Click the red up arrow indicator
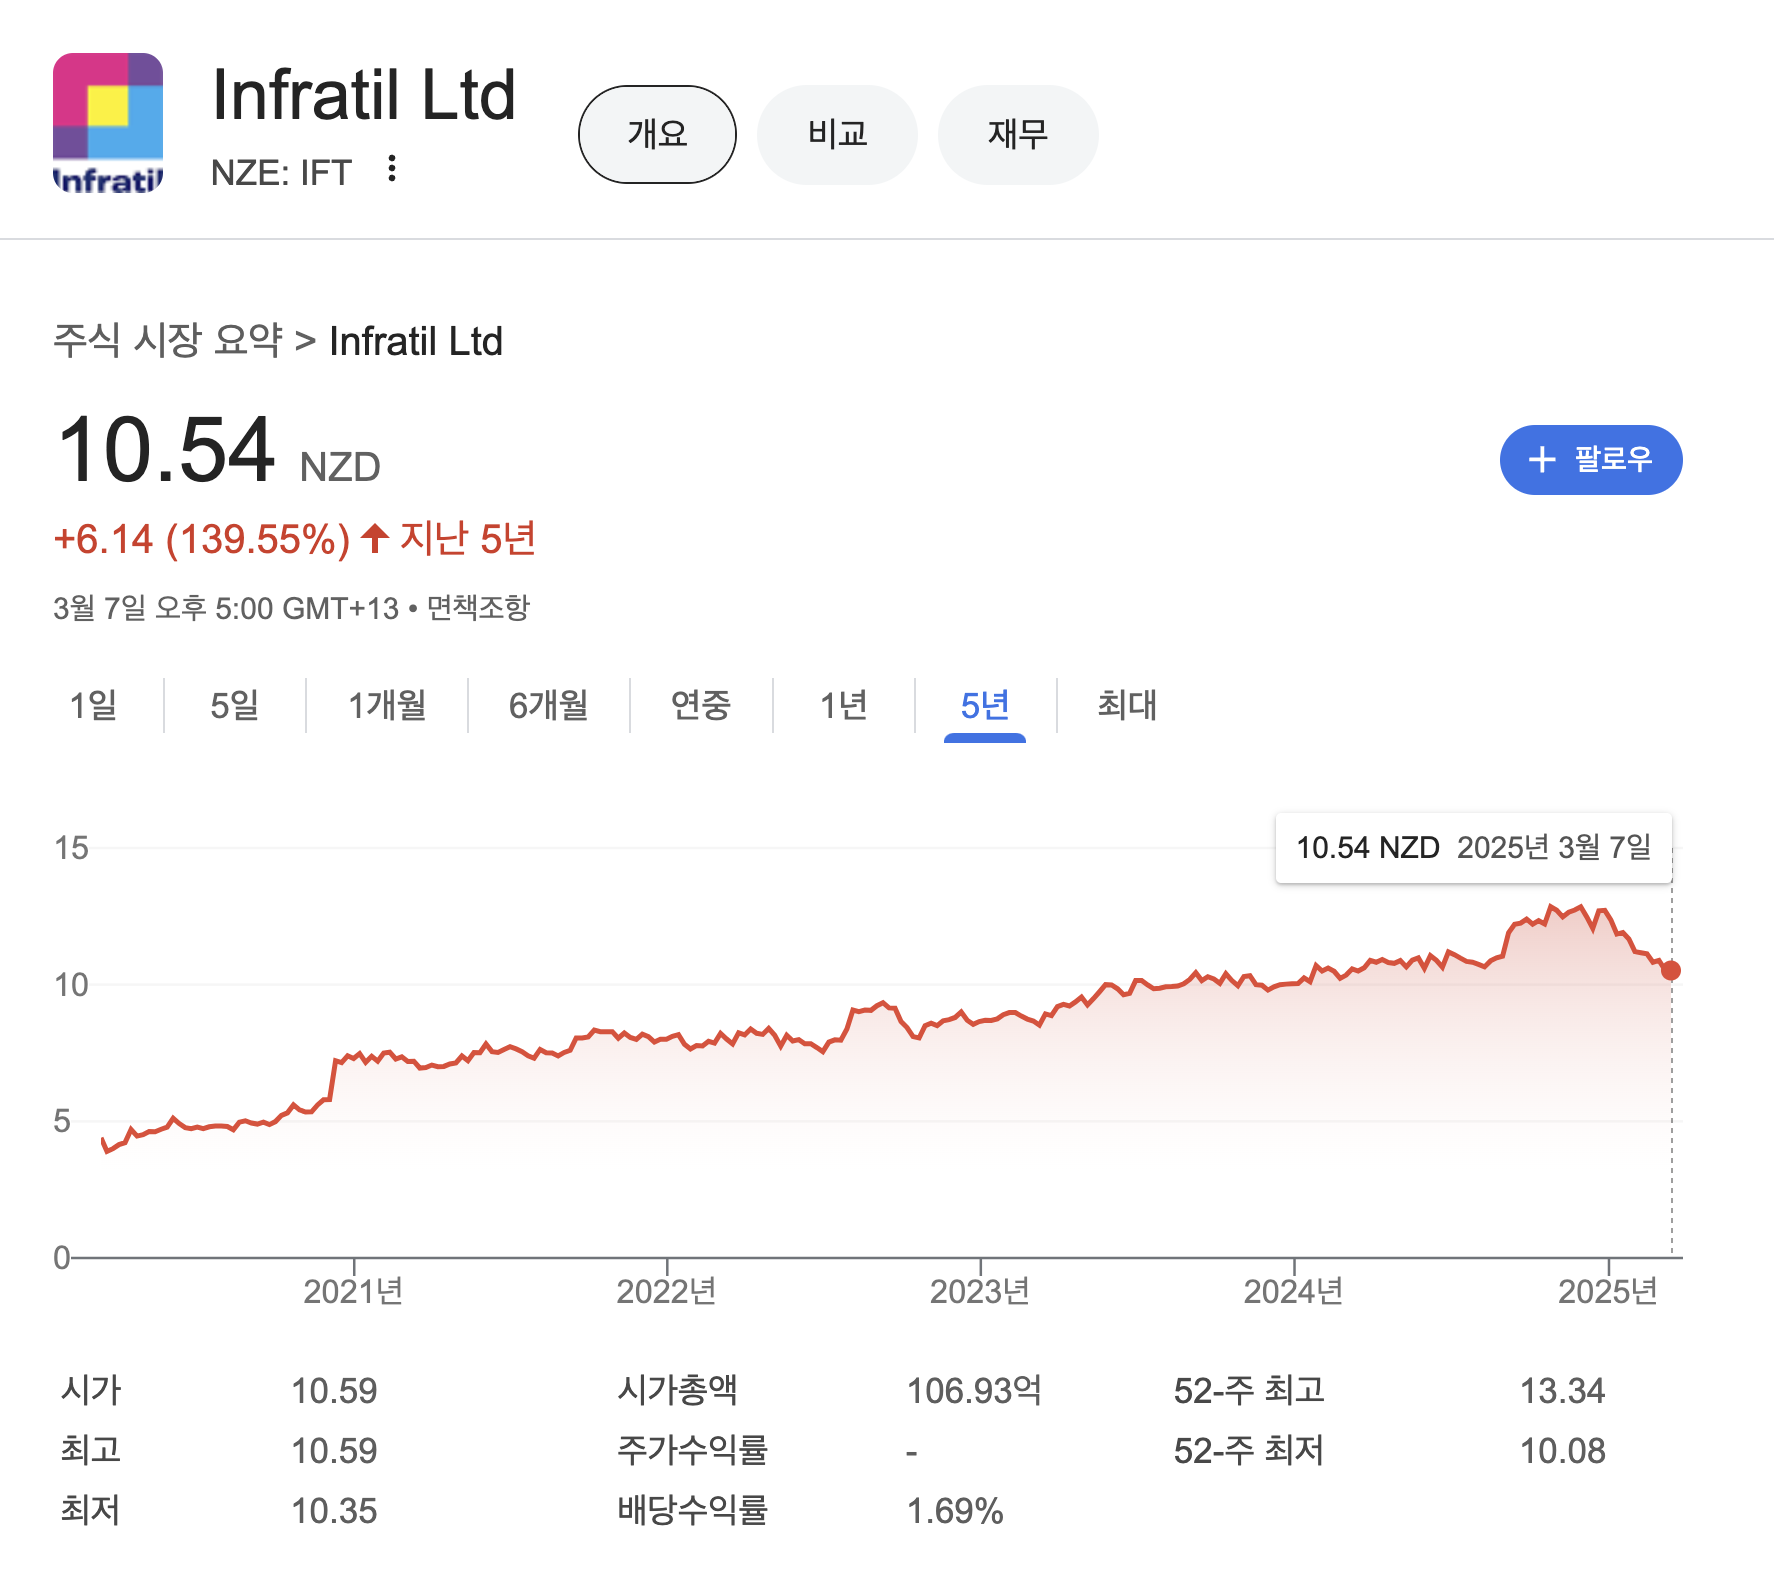Viewport: 1774px width, 1572px height. tap(375, 539)
